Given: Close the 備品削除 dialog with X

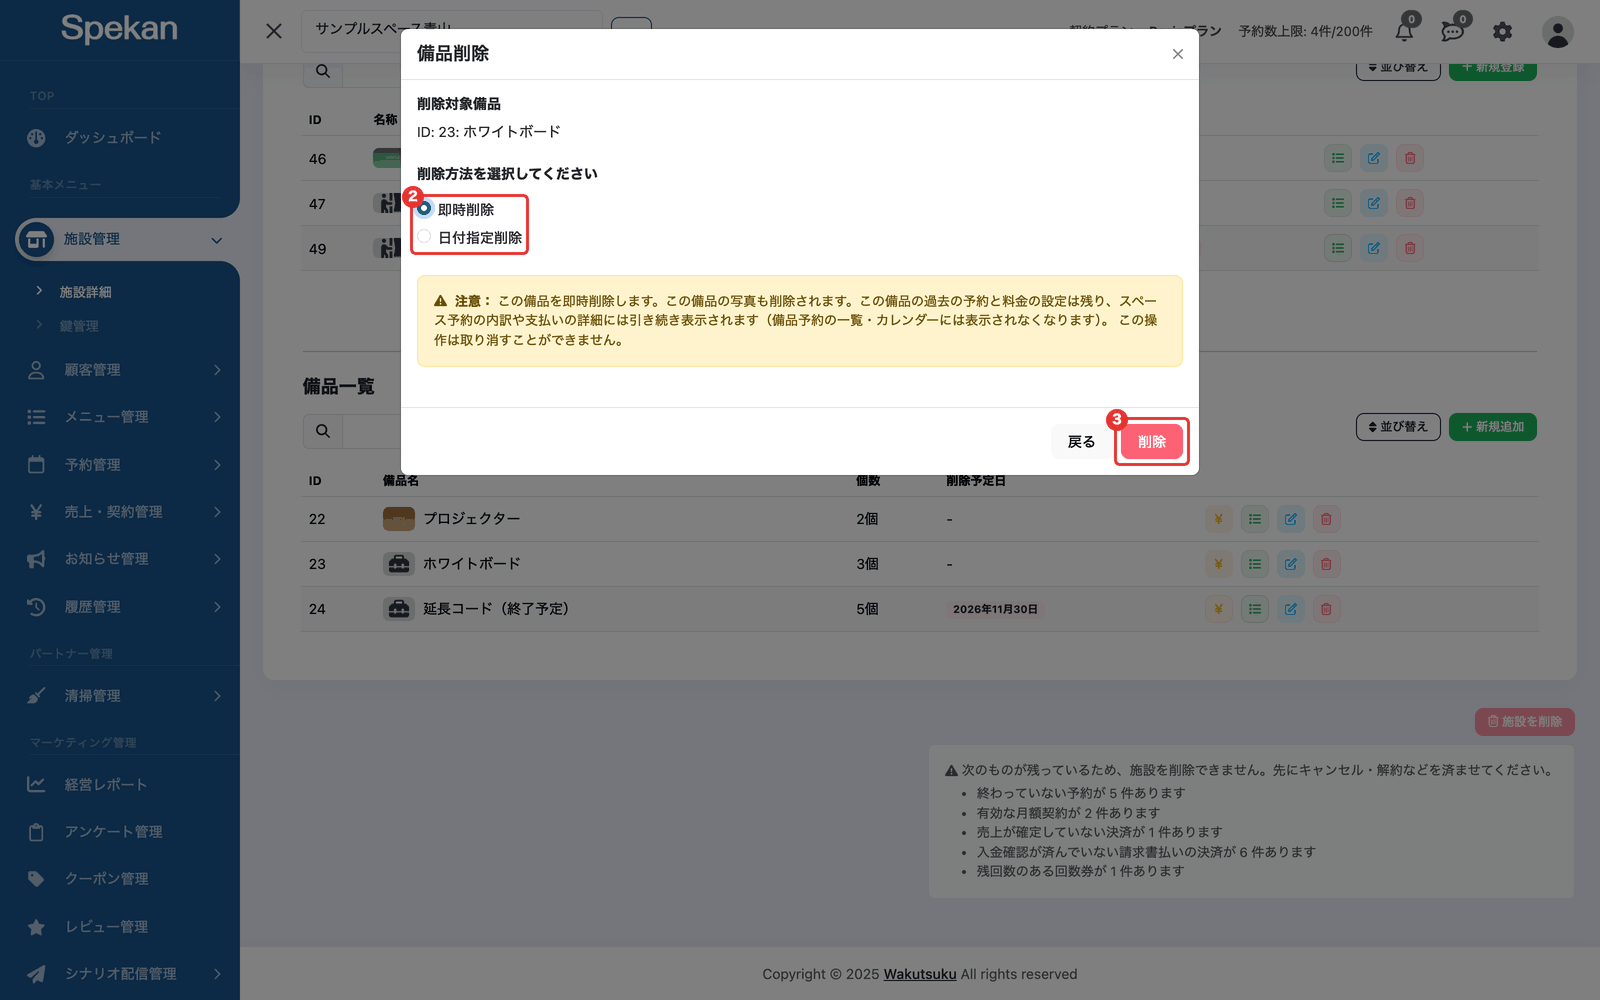Looking at the screenshot, I should 1178,54.
